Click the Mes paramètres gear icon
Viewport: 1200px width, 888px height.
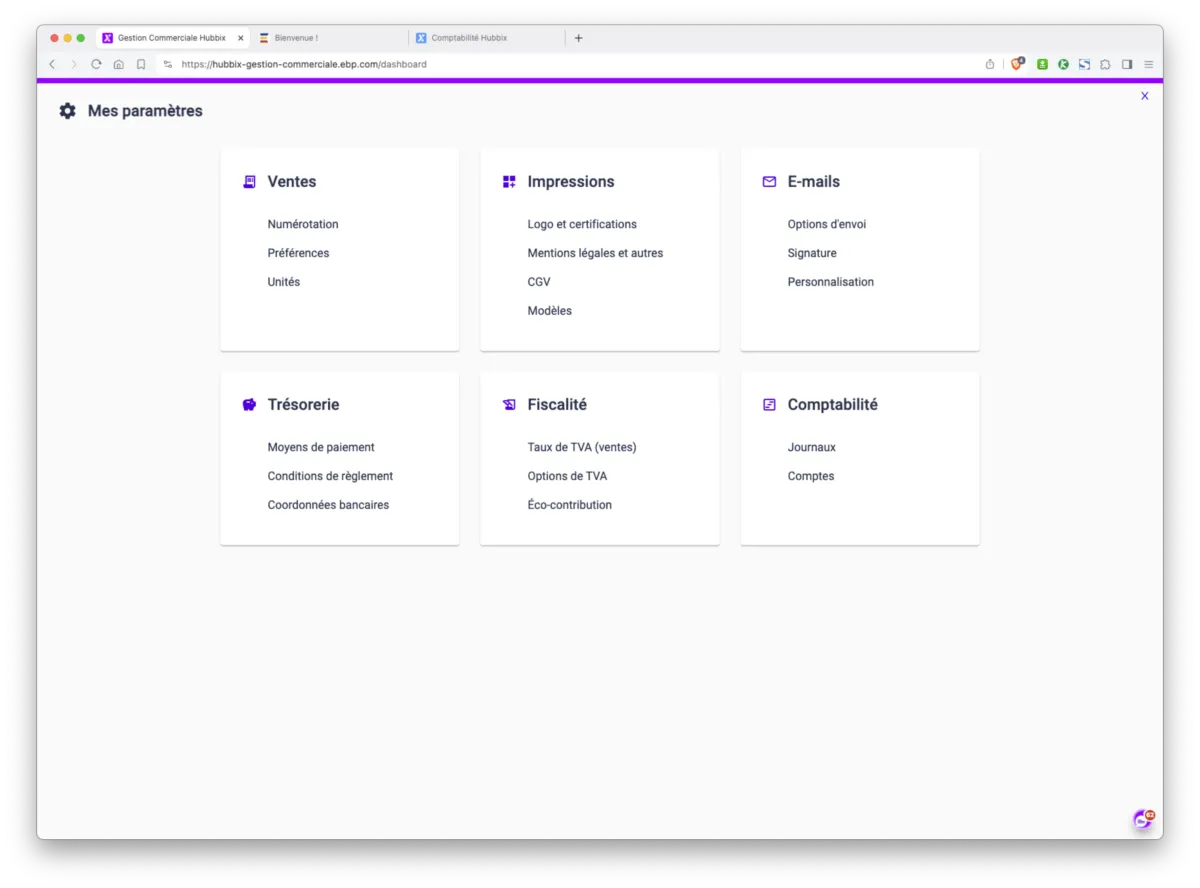[67, 111]
